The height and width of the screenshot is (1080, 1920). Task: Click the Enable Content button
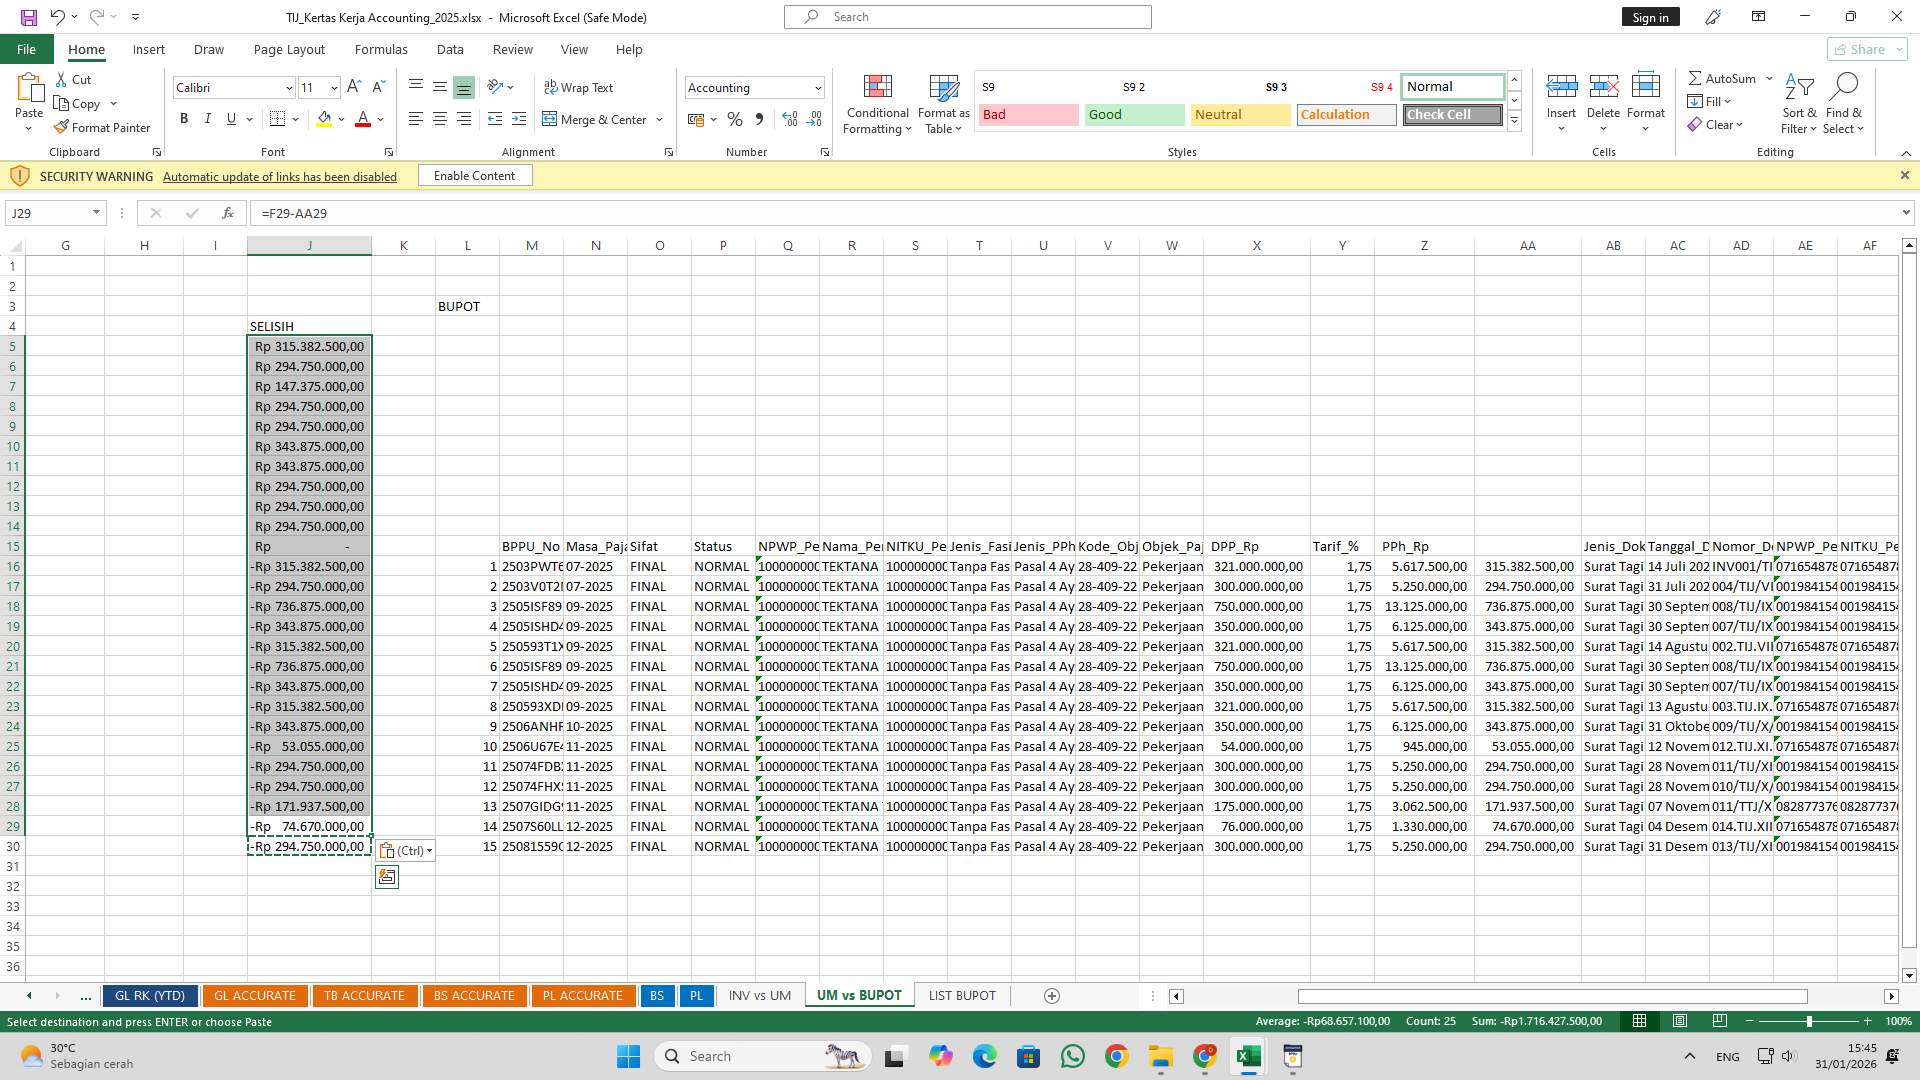pos(474,175)
